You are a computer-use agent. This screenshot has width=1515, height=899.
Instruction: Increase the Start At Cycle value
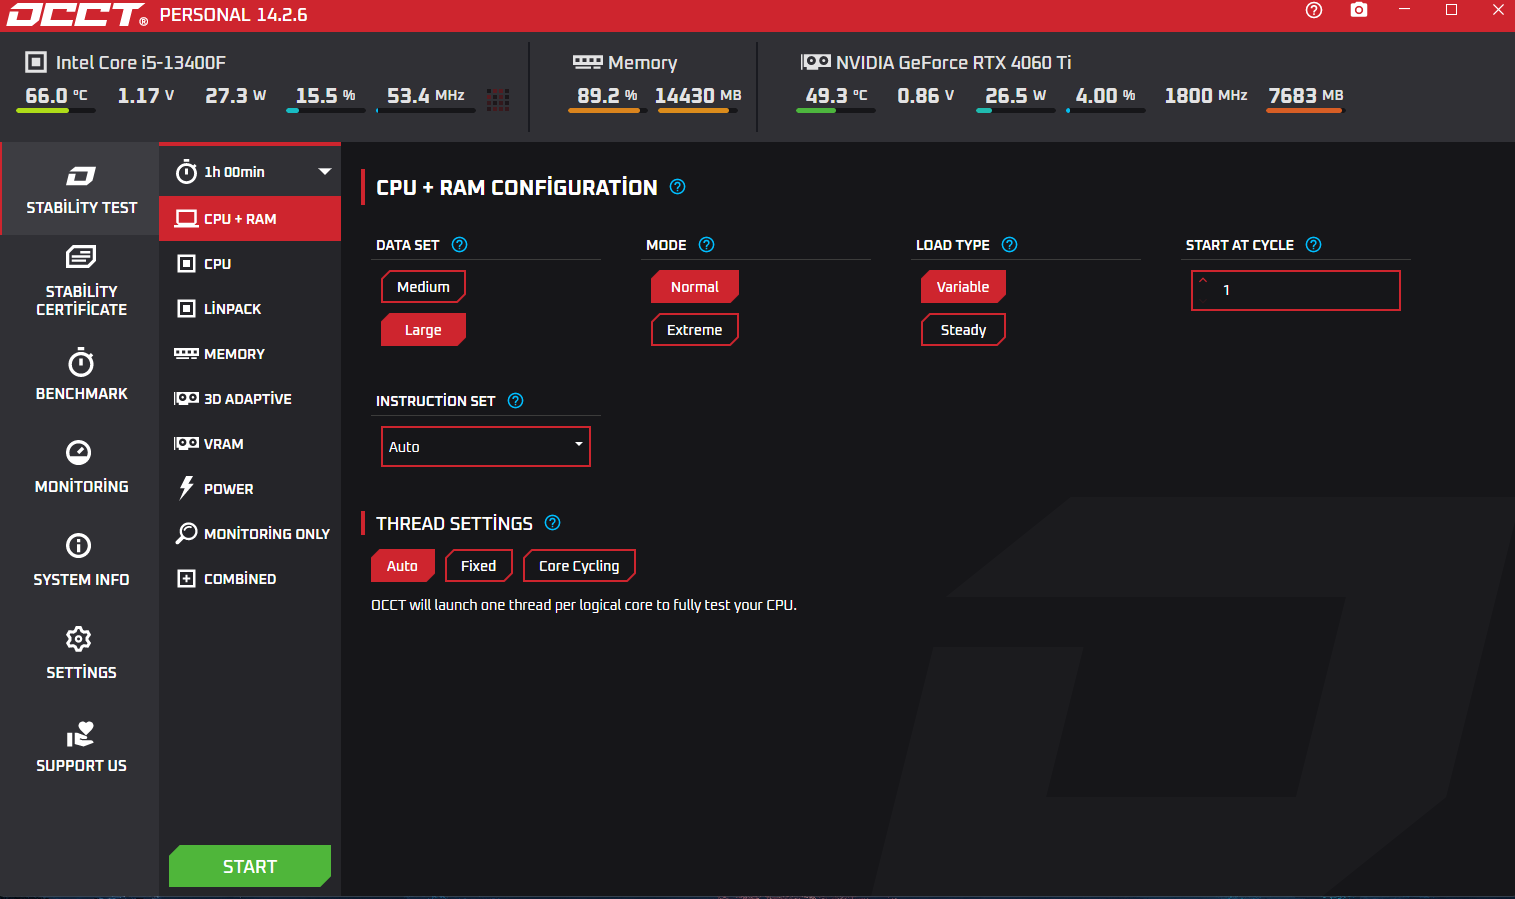[x=1203, y=281]
